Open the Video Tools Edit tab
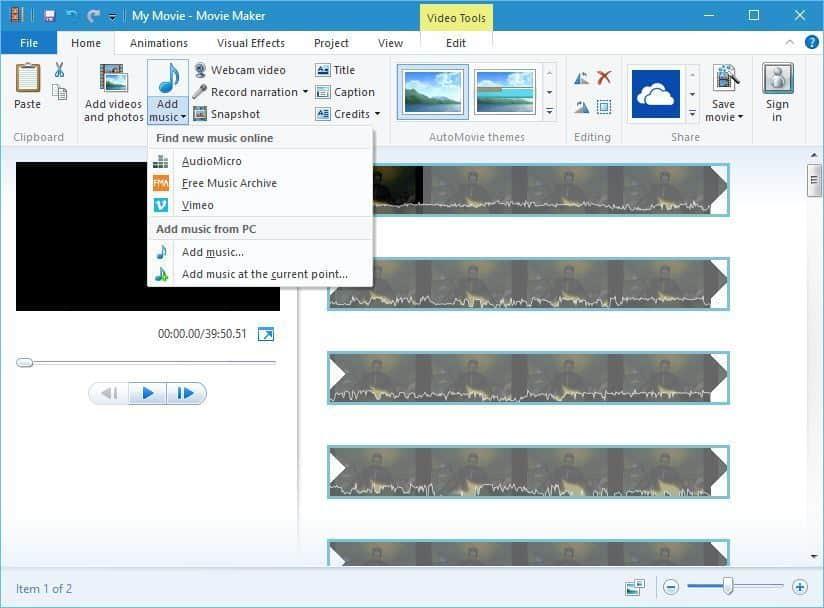Screen dimensions: 824x608 tap(456, 43)
